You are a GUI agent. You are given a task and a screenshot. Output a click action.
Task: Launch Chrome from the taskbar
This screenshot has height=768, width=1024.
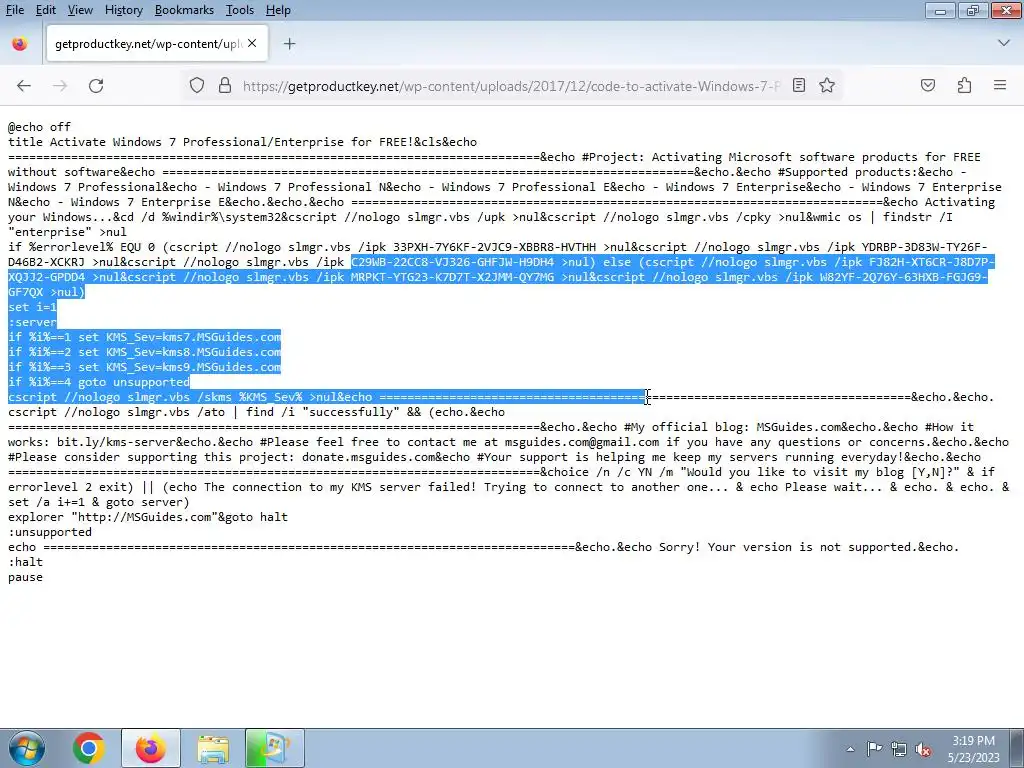[88, 748]
